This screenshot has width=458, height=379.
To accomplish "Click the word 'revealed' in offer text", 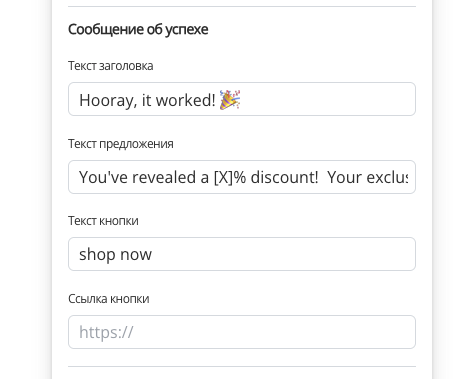I will [x=164, y=177].
